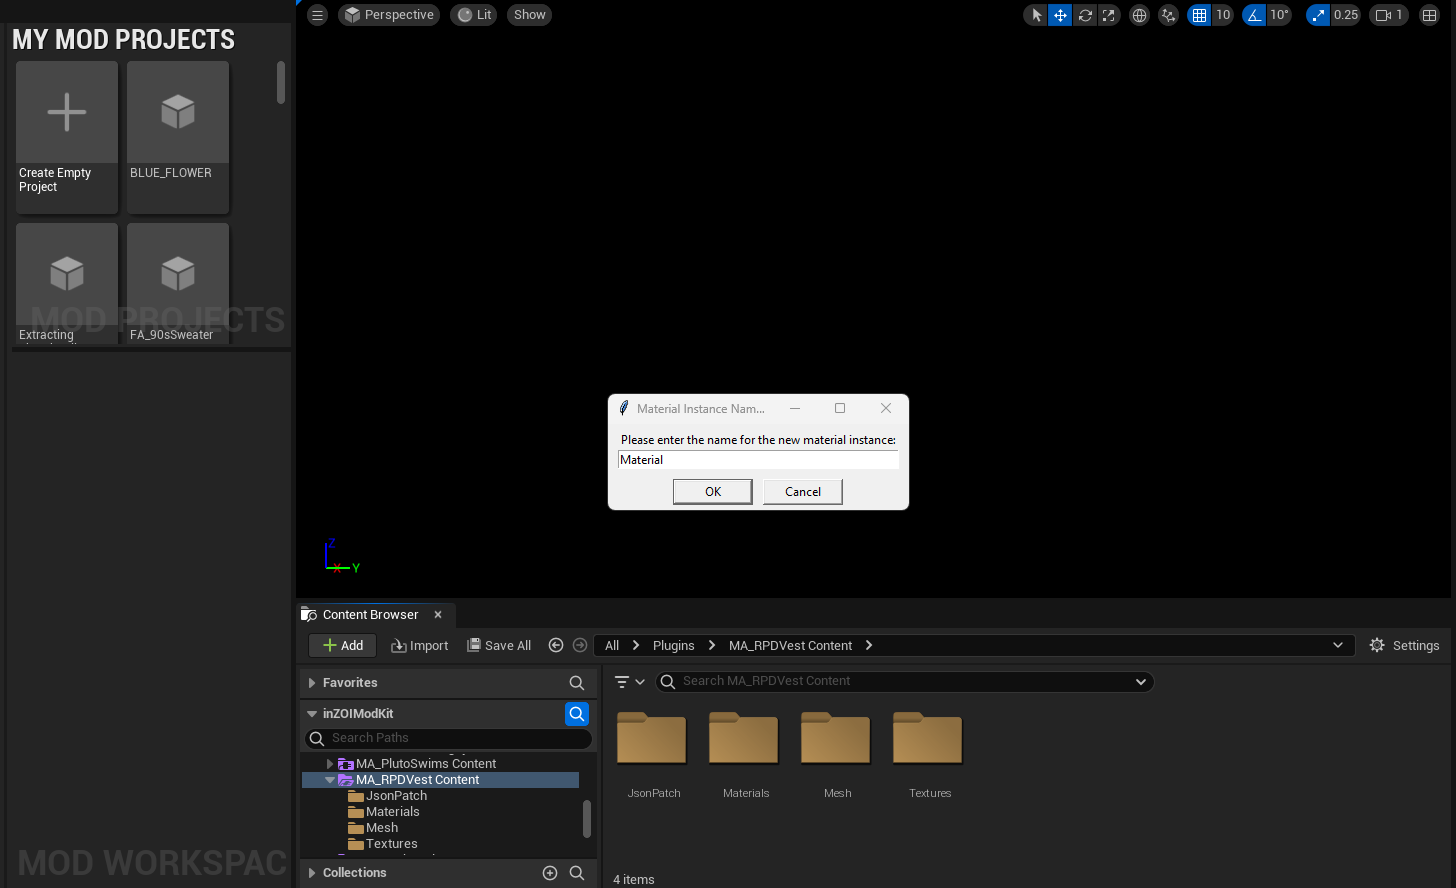The width and height of the screenshot is (1456, 888).
Task: Search the Collections section
Action: [x=577, y=873]
